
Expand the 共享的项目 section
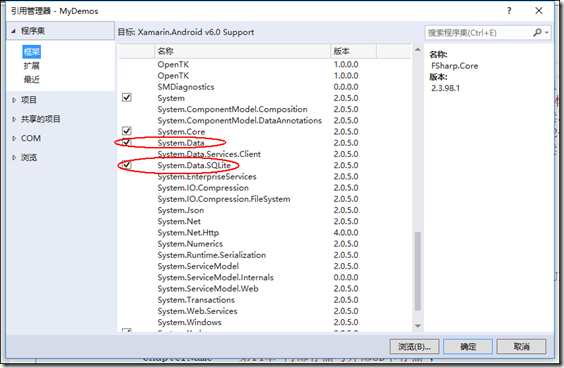(14, 119)
